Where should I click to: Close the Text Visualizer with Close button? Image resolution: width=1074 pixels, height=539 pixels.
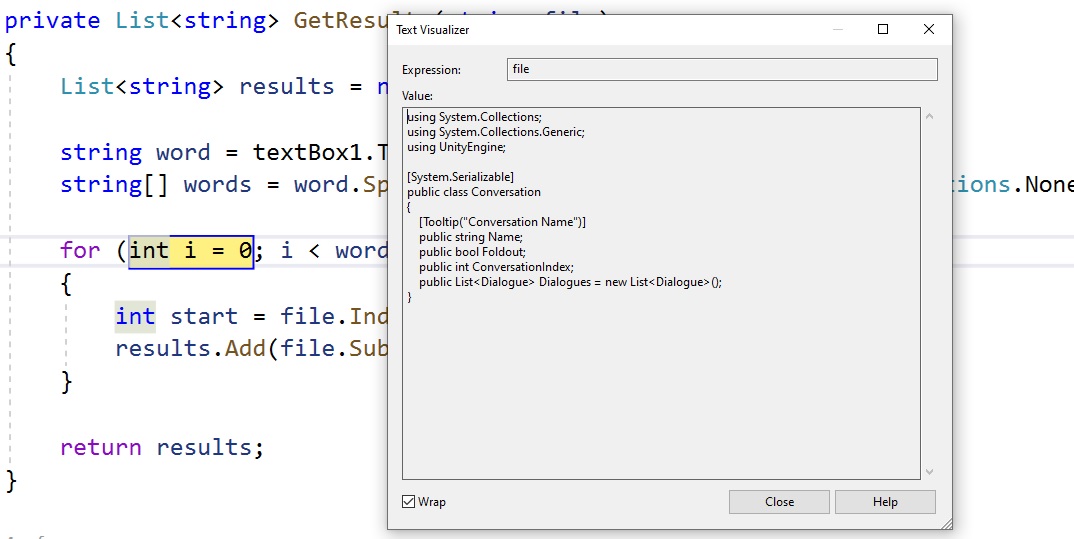click(x=779, y=502)
